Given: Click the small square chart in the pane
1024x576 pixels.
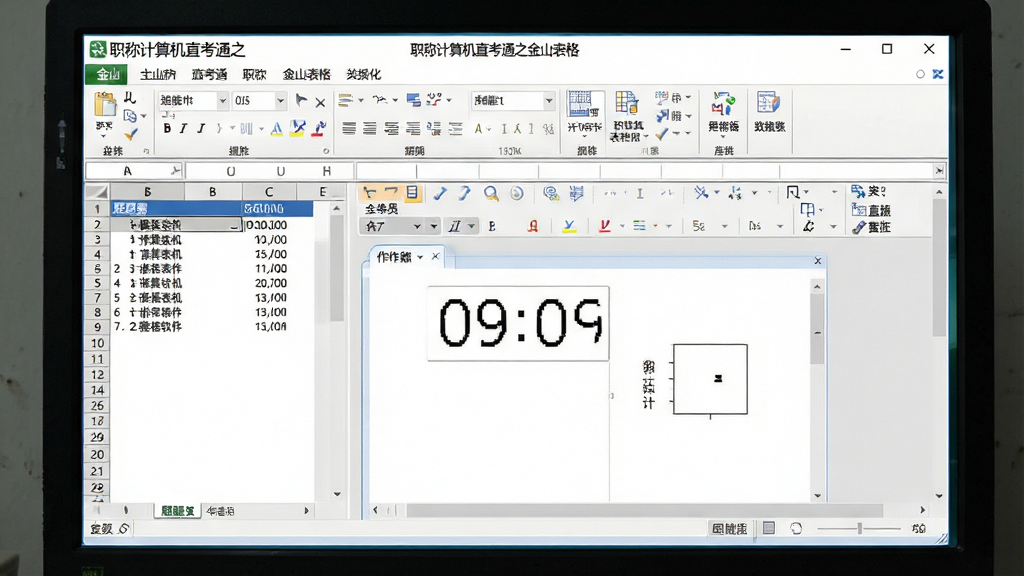Looking at the screenshot, I should (711, 379).
